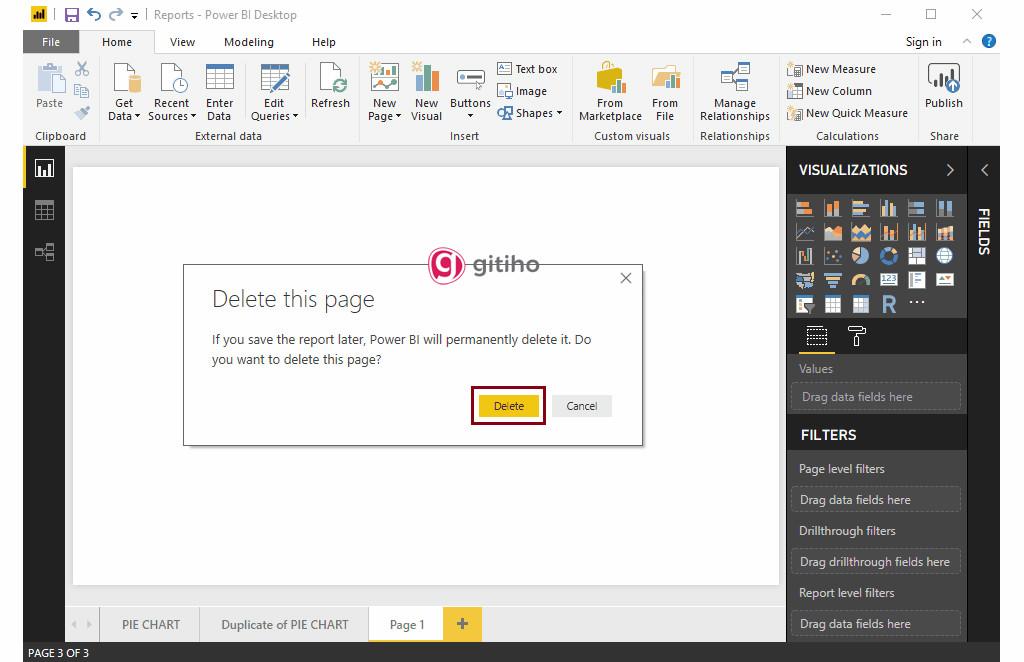Confirm with the Delete button
The height and width of the screenshot is (662, 1024).
coord(509,405)
